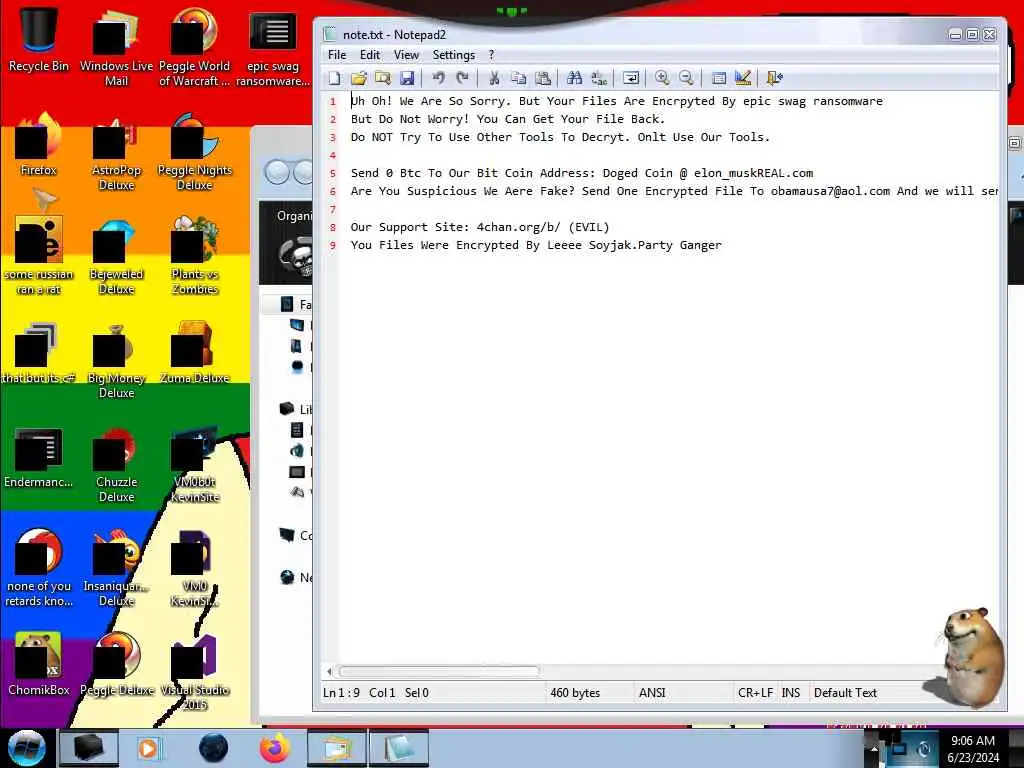This screenshot has height=768, width=1024.
Task: Open the Windows Start orb
Action: (x=27, y=748)
